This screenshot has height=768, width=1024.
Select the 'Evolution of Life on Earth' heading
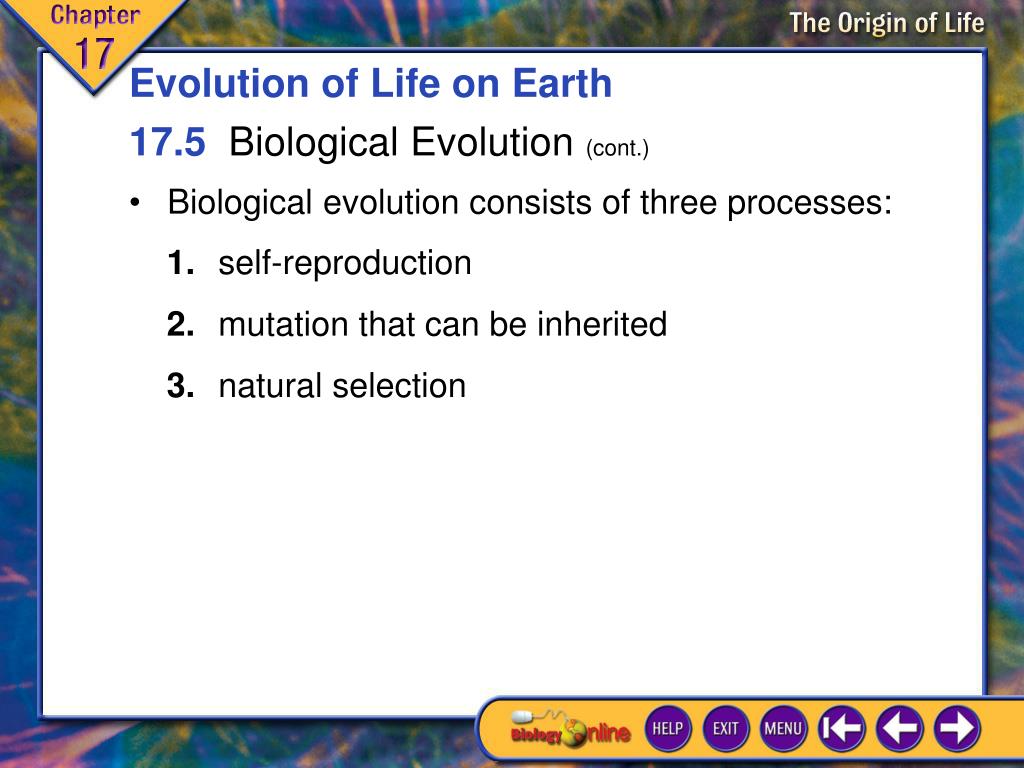(371, 84)
